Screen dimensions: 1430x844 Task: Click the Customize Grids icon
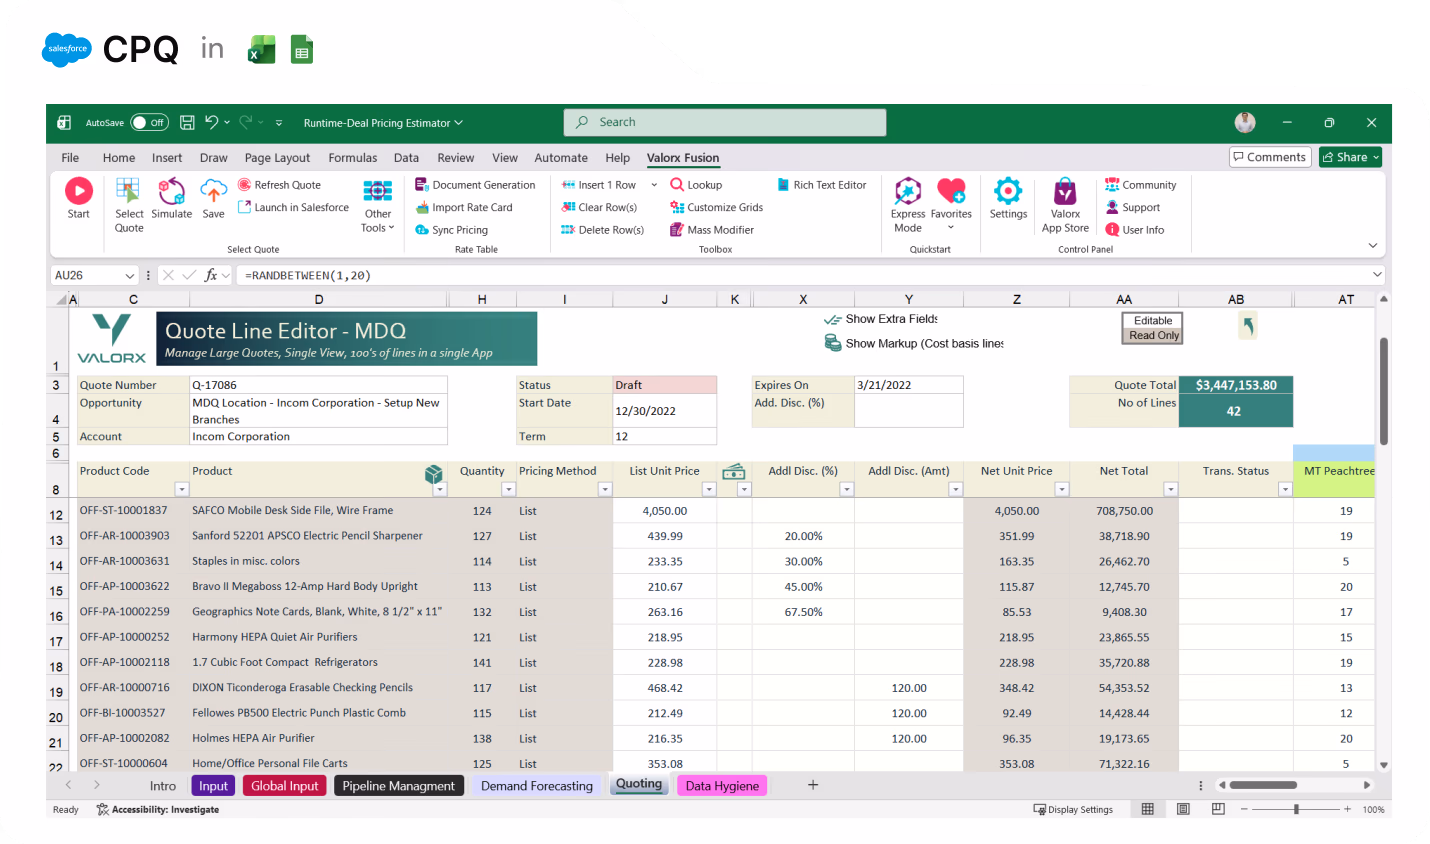(716, 207)
